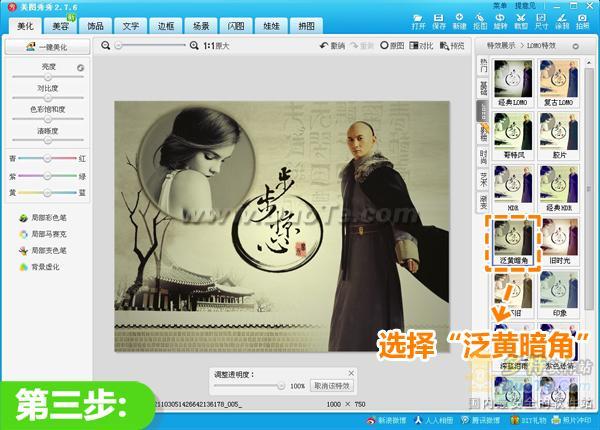Click the zoom-out magnifier icon
600x430 pixels.
click(106, 46)
